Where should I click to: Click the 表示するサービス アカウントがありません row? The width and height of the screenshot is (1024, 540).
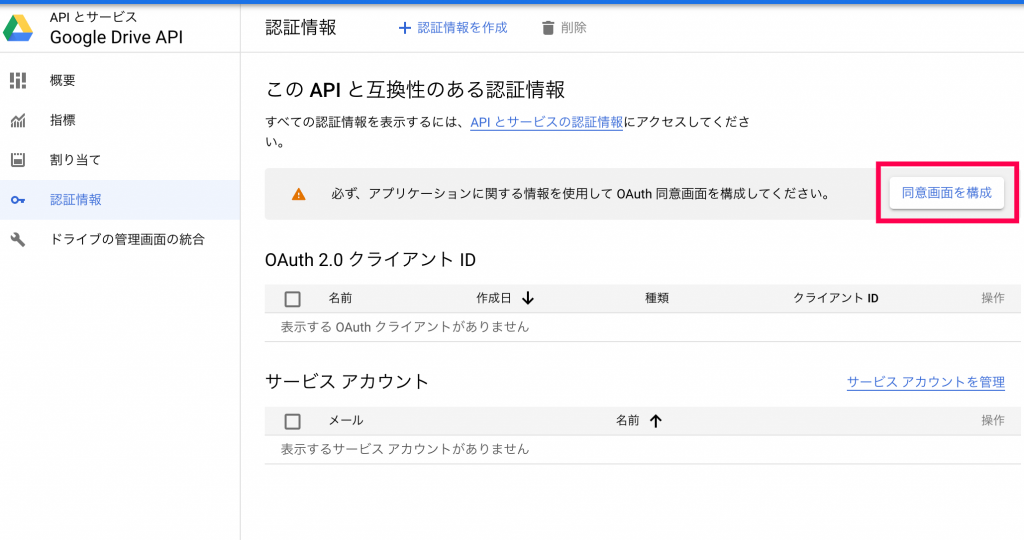(x=643, y=449)
